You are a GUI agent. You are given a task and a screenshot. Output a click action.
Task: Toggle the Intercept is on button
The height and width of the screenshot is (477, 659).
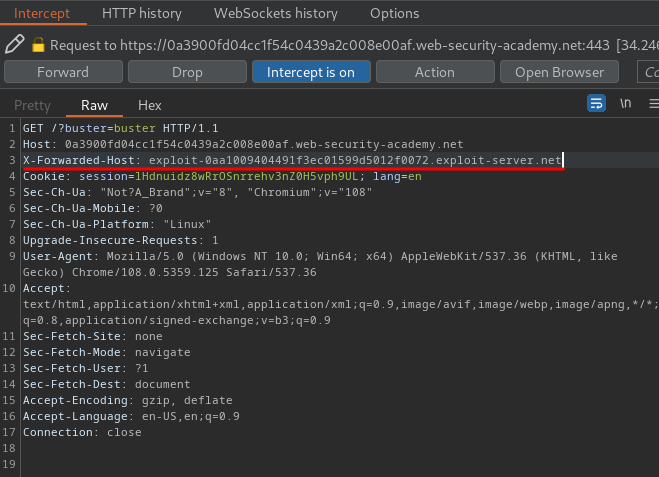tap(311, 72)
